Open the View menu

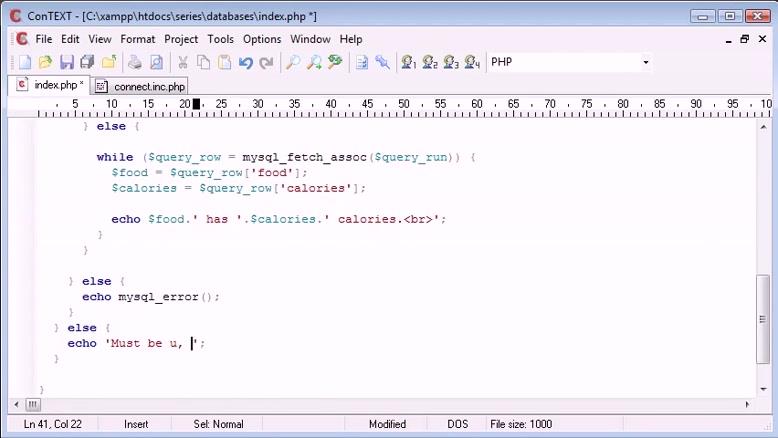click(x=100, y=39)
